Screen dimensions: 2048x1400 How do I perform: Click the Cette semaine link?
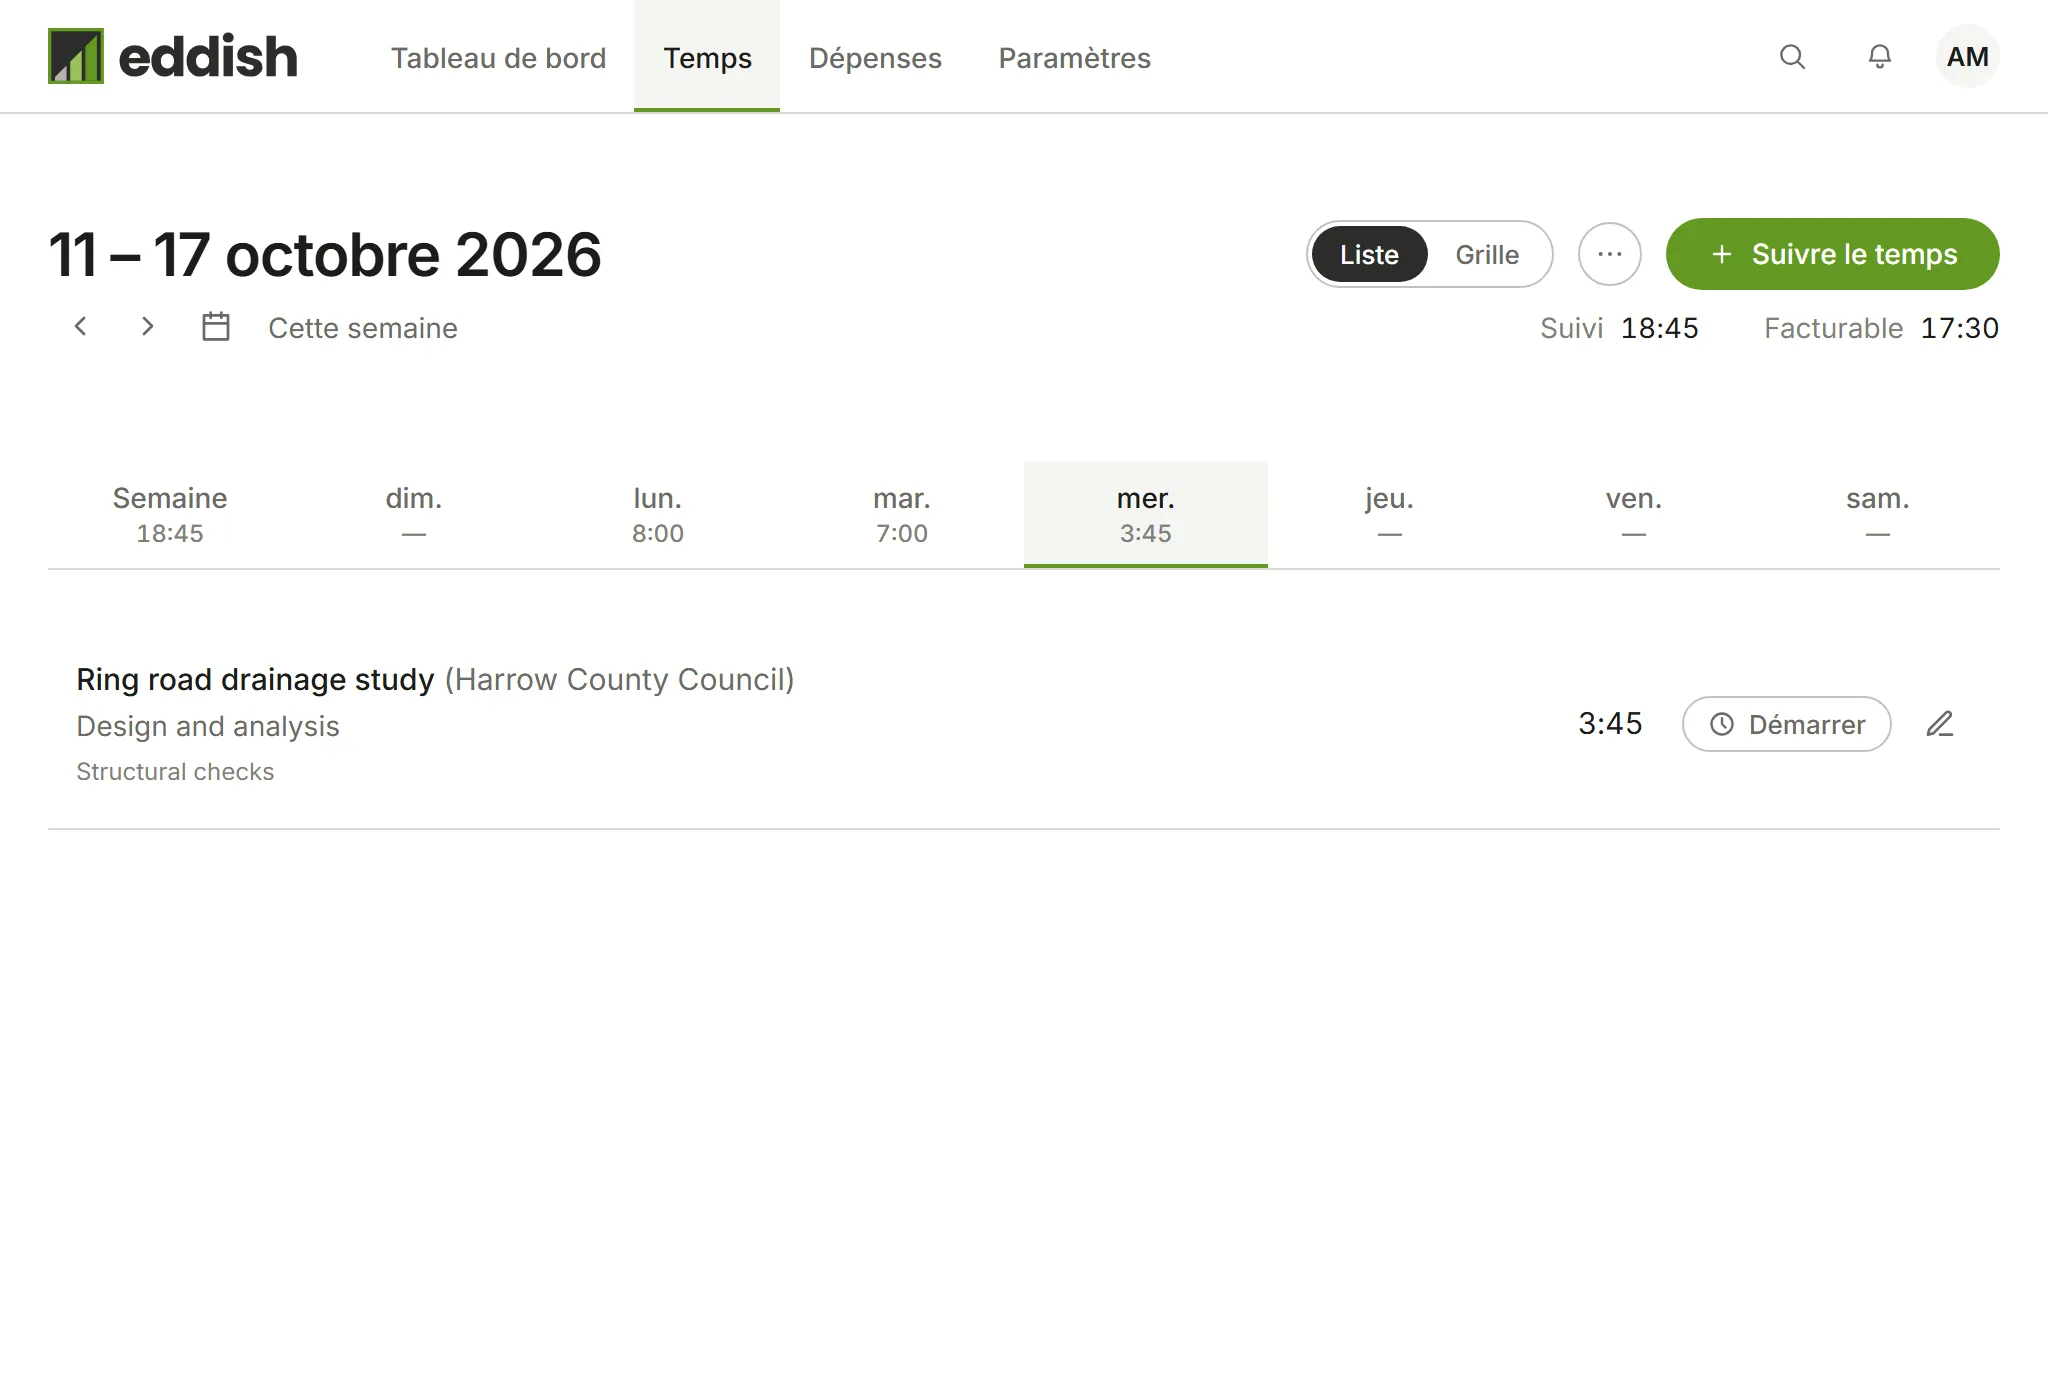click(362, 328)
